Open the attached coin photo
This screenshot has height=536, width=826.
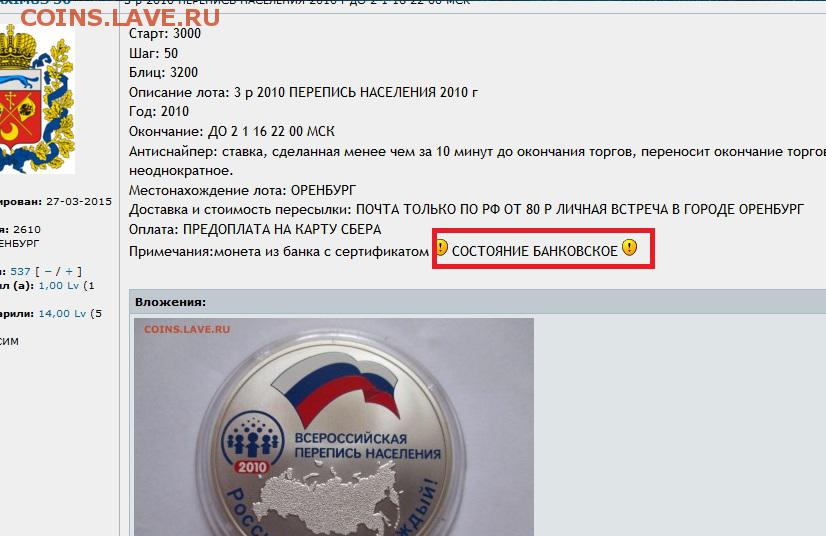pyautogui.click(x=333, y=427)
